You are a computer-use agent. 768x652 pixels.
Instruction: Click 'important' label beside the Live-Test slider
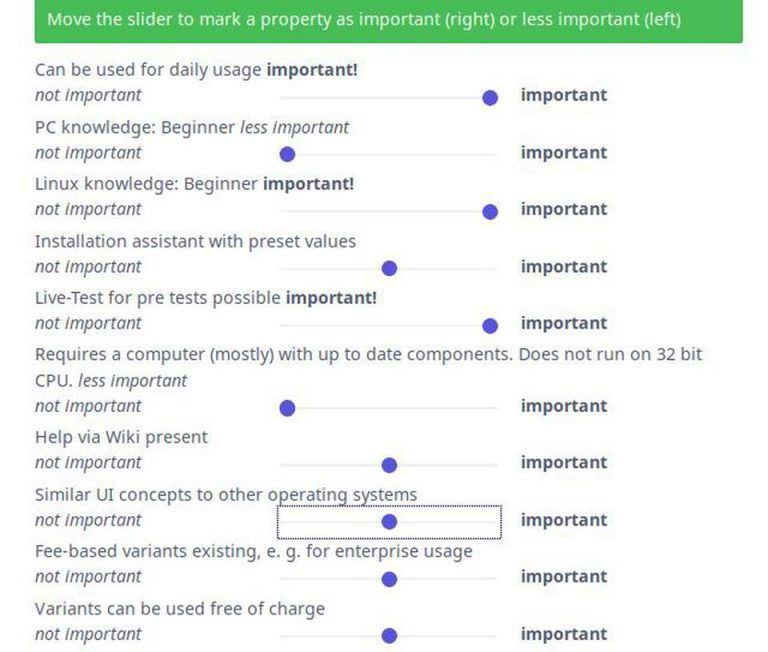563,324
